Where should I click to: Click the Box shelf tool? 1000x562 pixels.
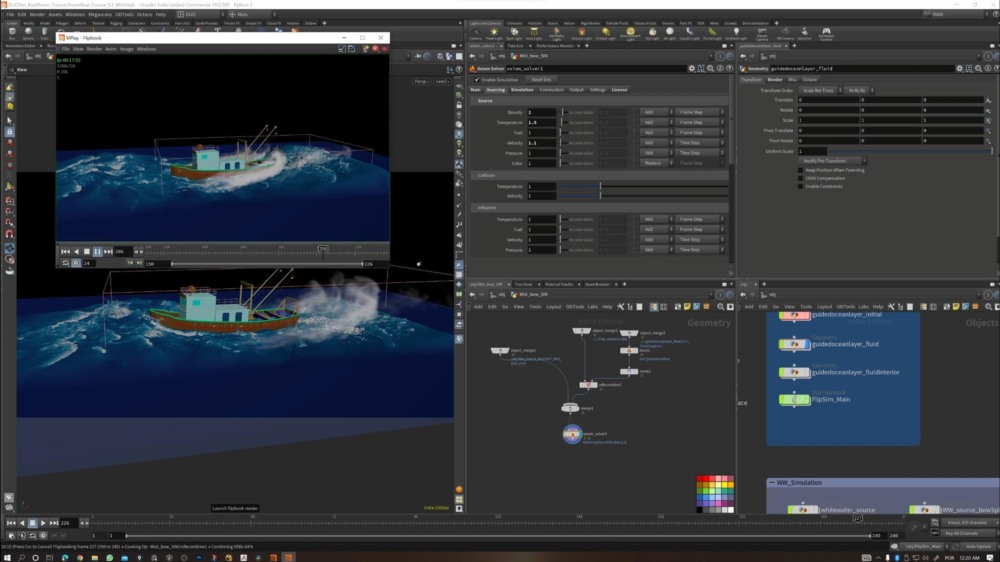(x=12, y=32)
